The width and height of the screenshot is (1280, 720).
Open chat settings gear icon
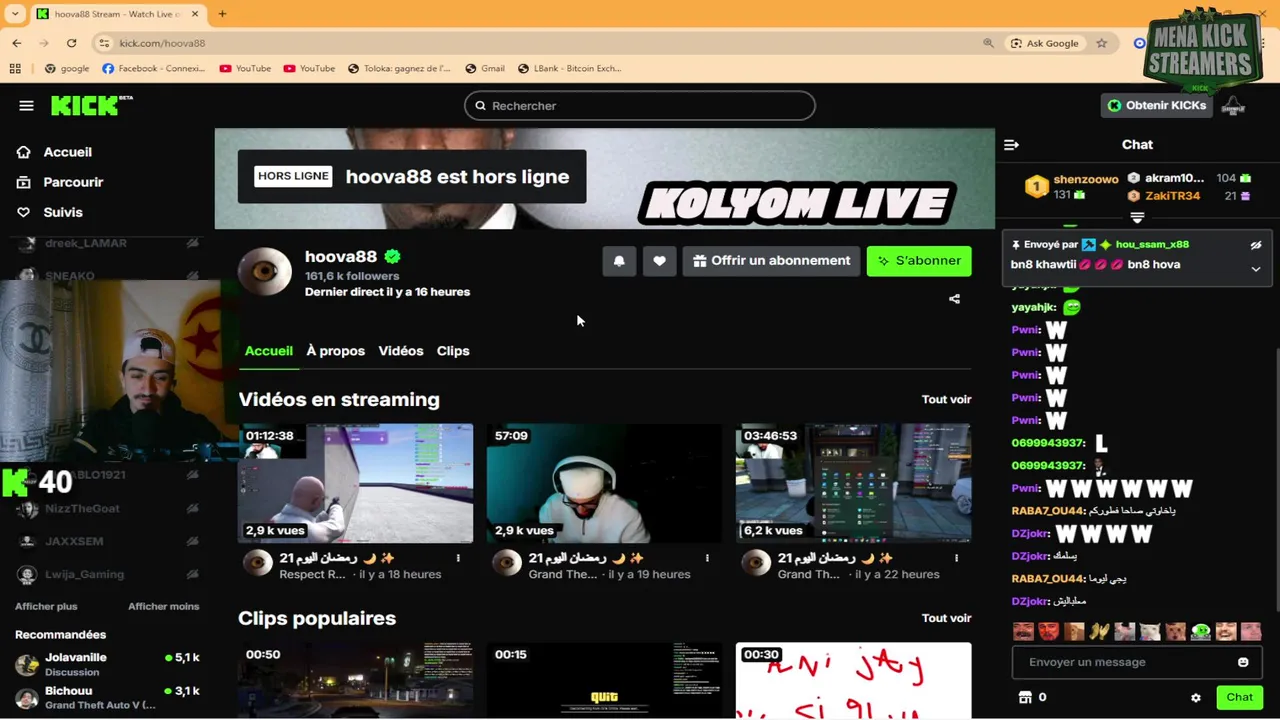tap(1195, 698)
